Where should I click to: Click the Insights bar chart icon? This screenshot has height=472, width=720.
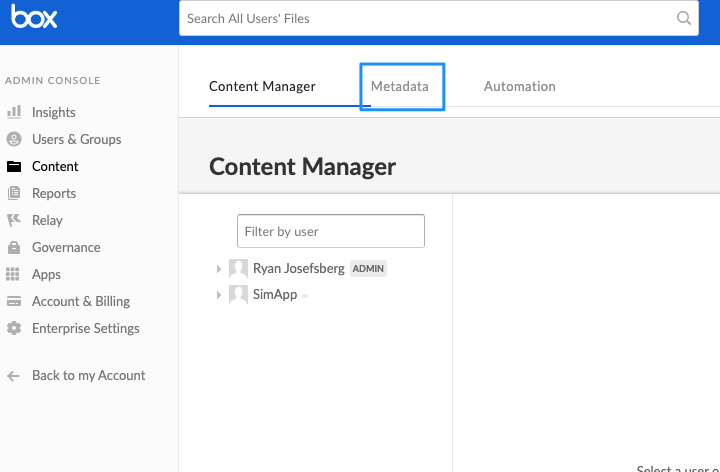click(x=14, y=112)
